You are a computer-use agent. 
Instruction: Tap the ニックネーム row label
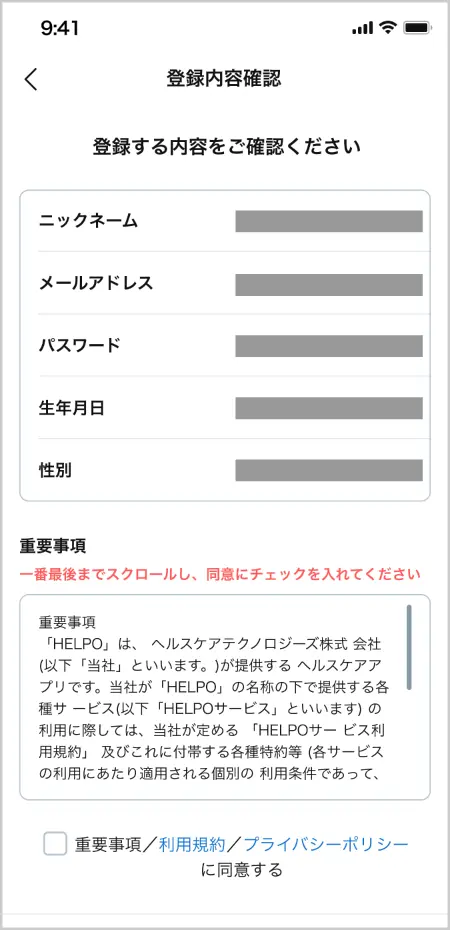coord(88,221)
